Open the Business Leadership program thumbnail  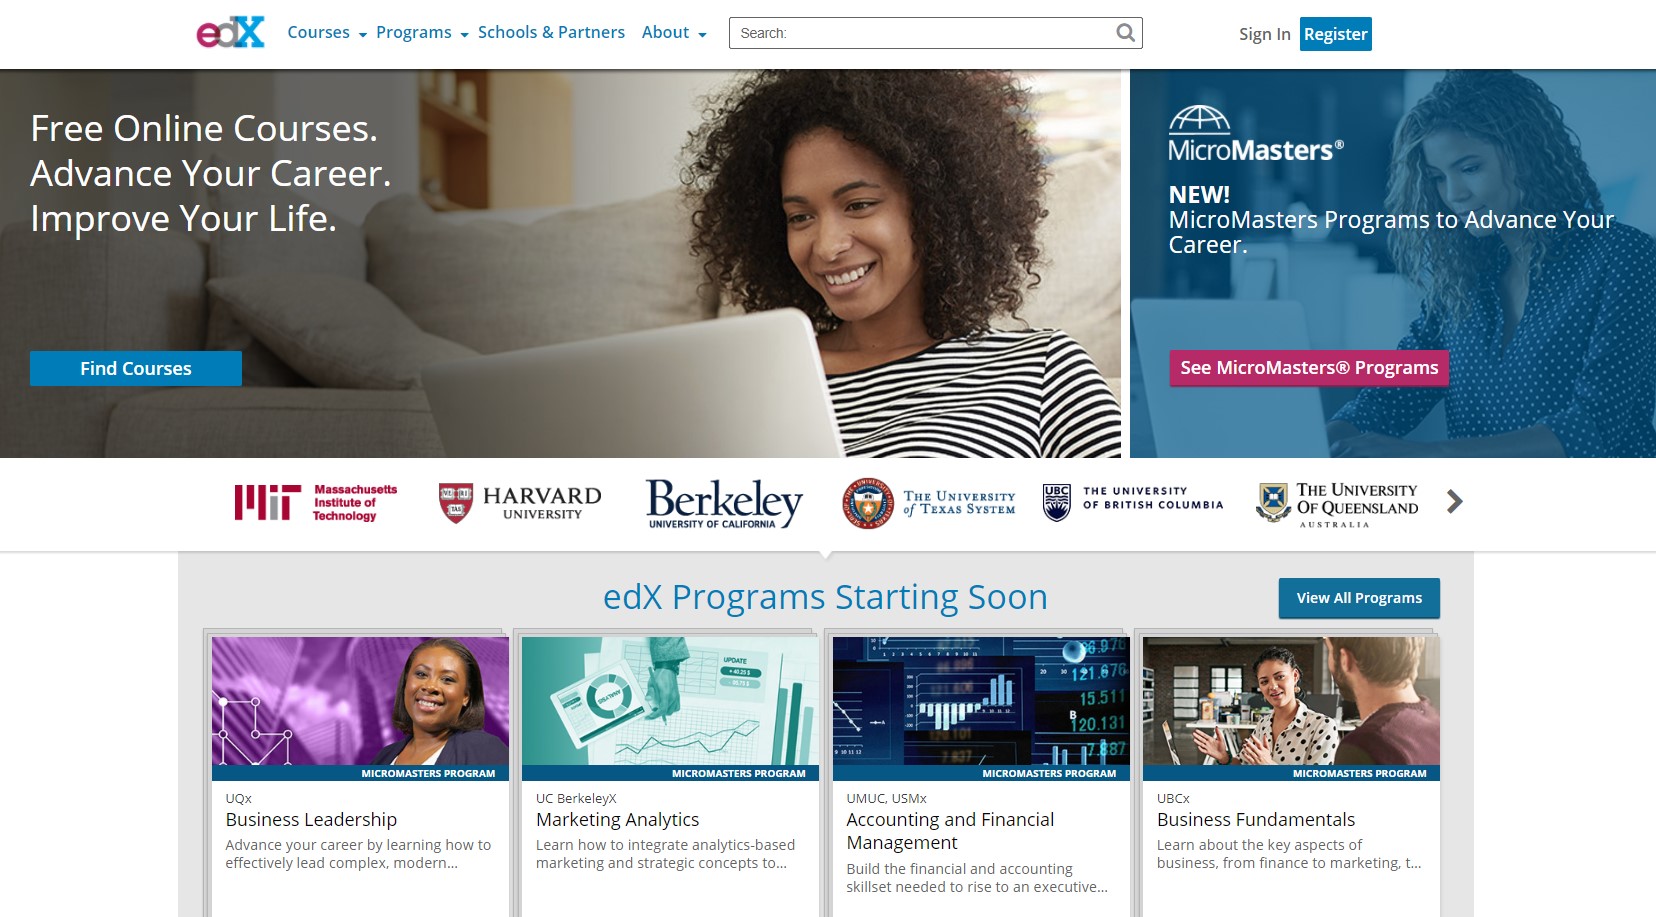360,708
